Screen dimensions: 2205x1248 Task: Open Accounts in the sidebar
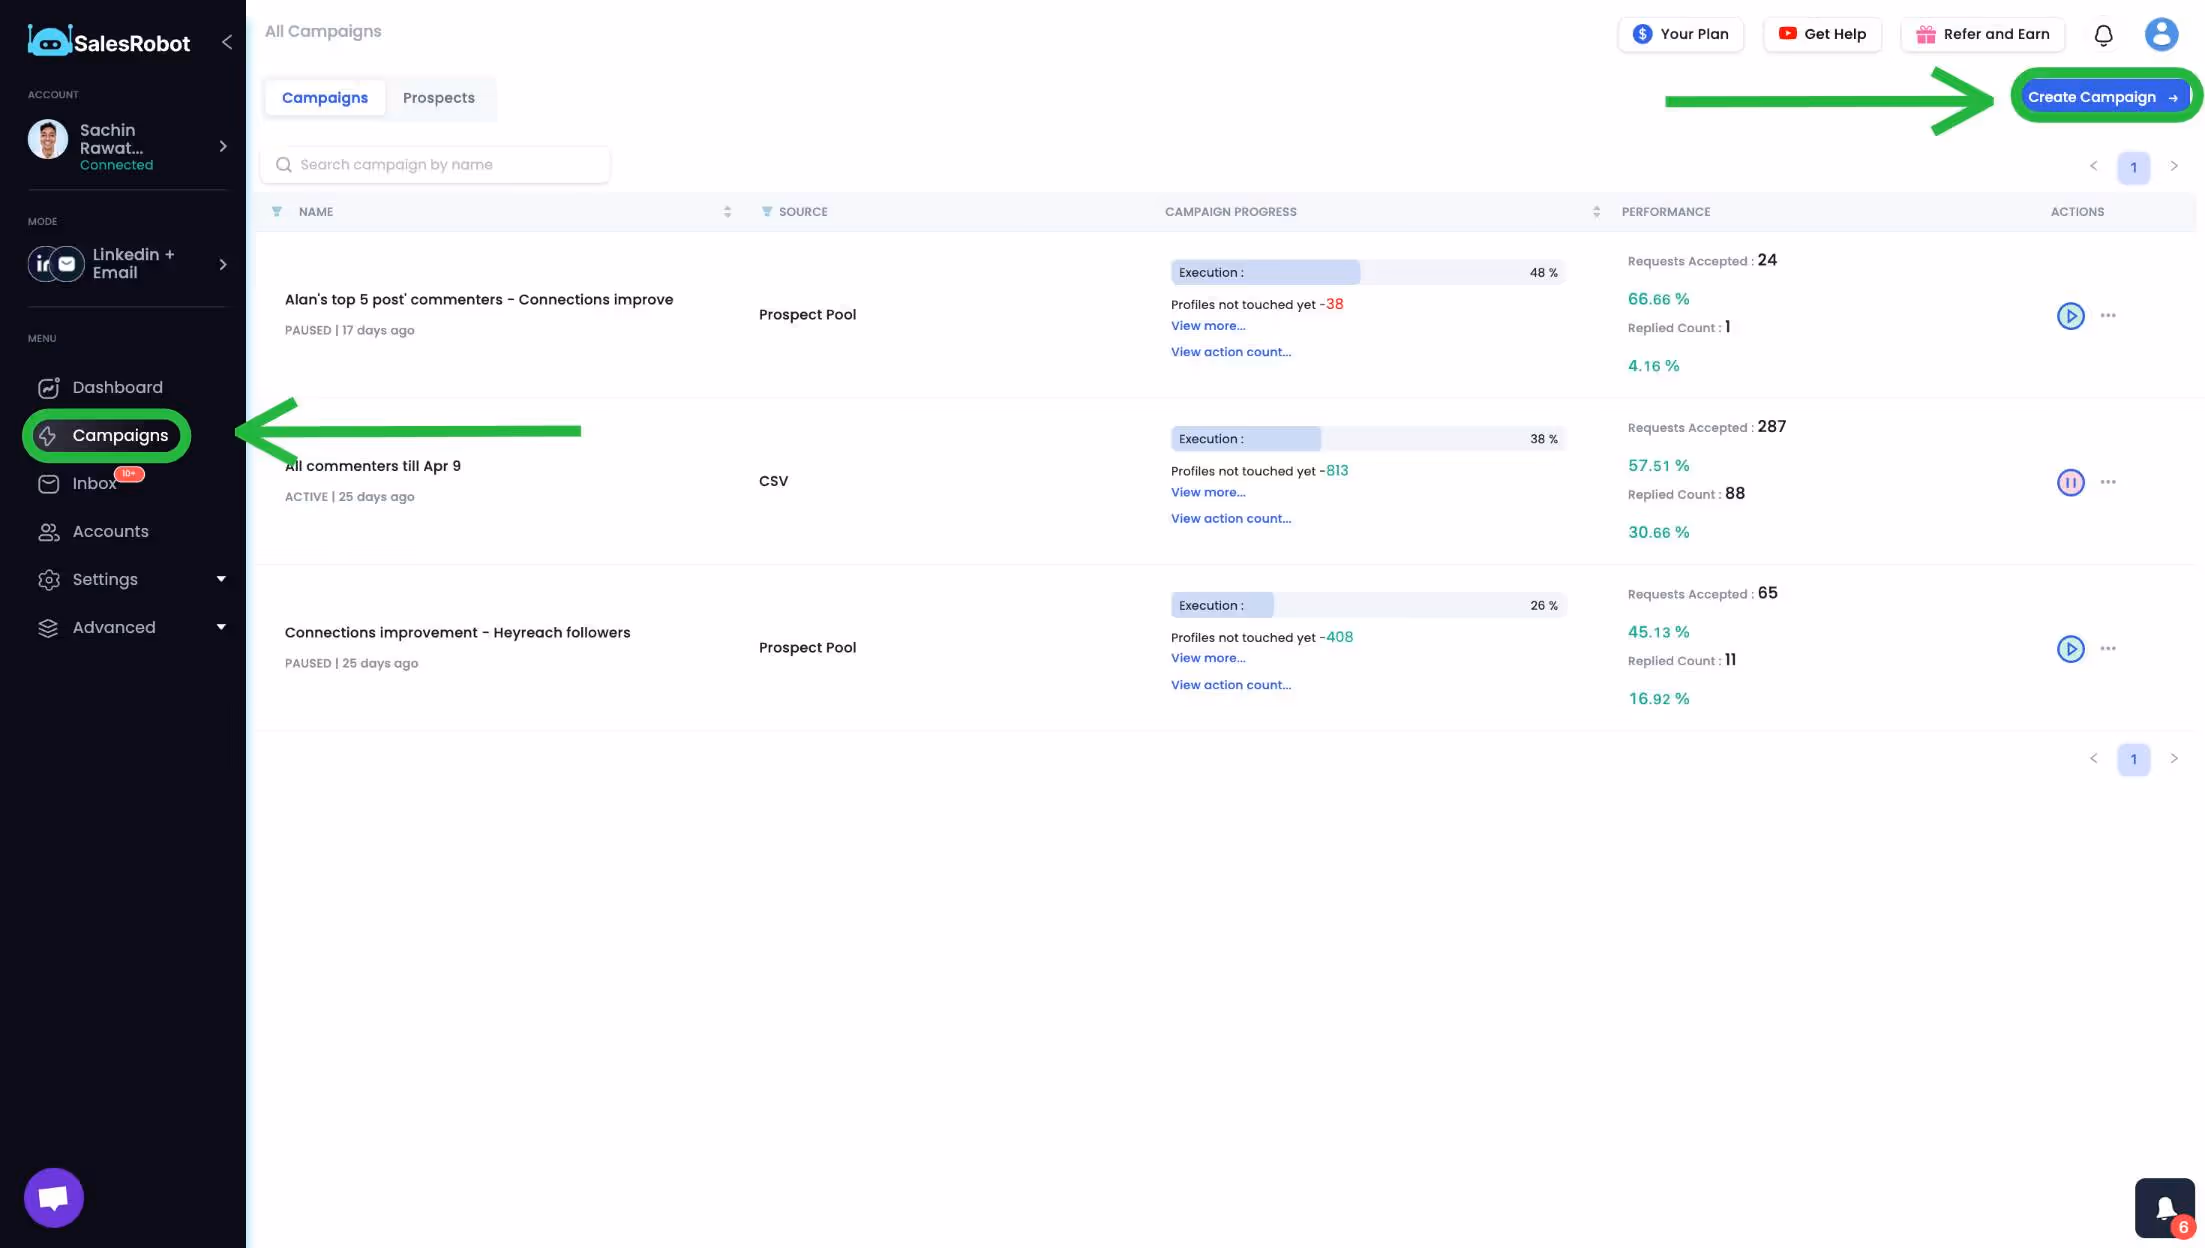110,531
